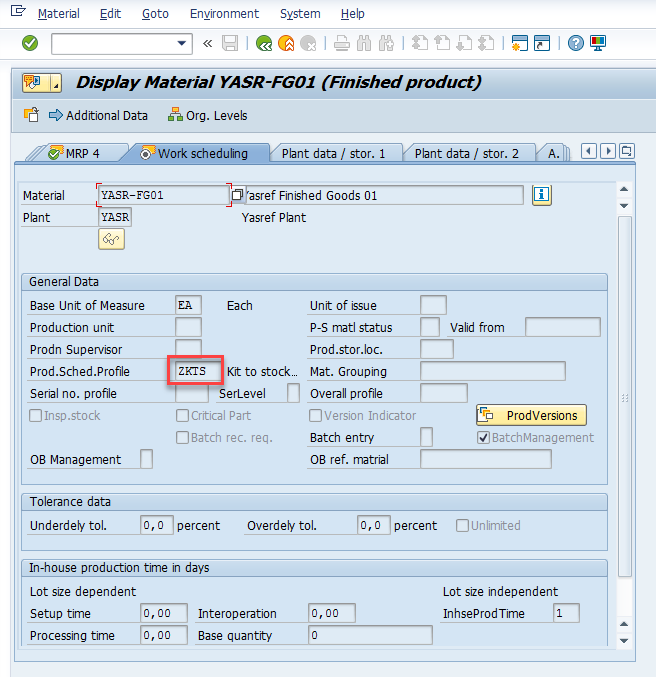Click the glasses display button below Plant
The height and width of the screenshot is (677, 656).
coord(111,239)
